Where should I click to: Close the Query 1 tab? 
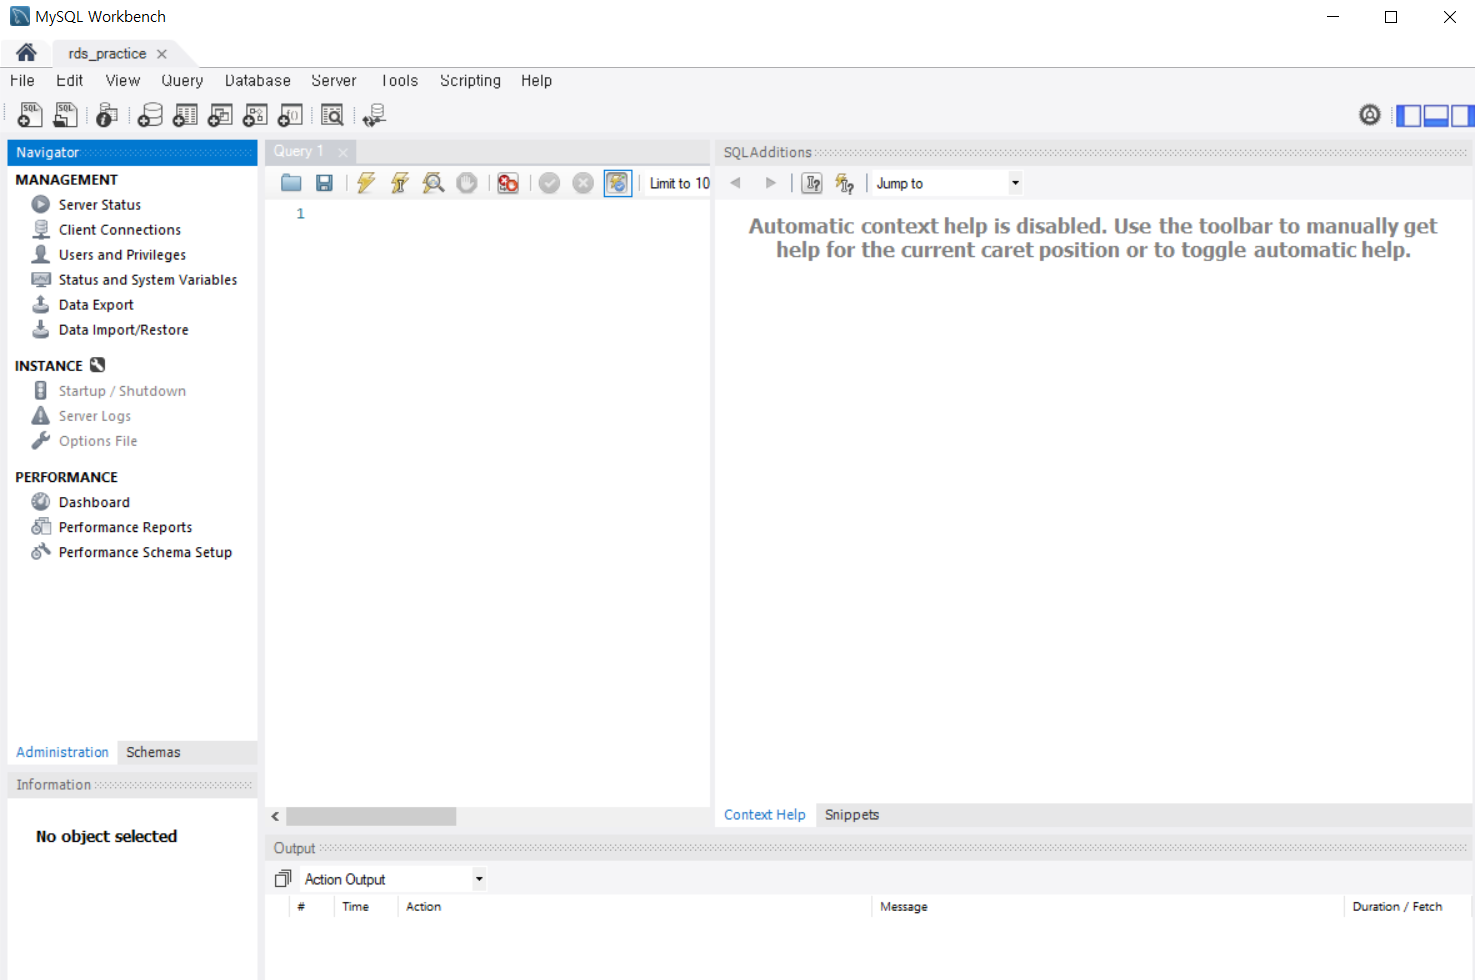tap(343, 152)
